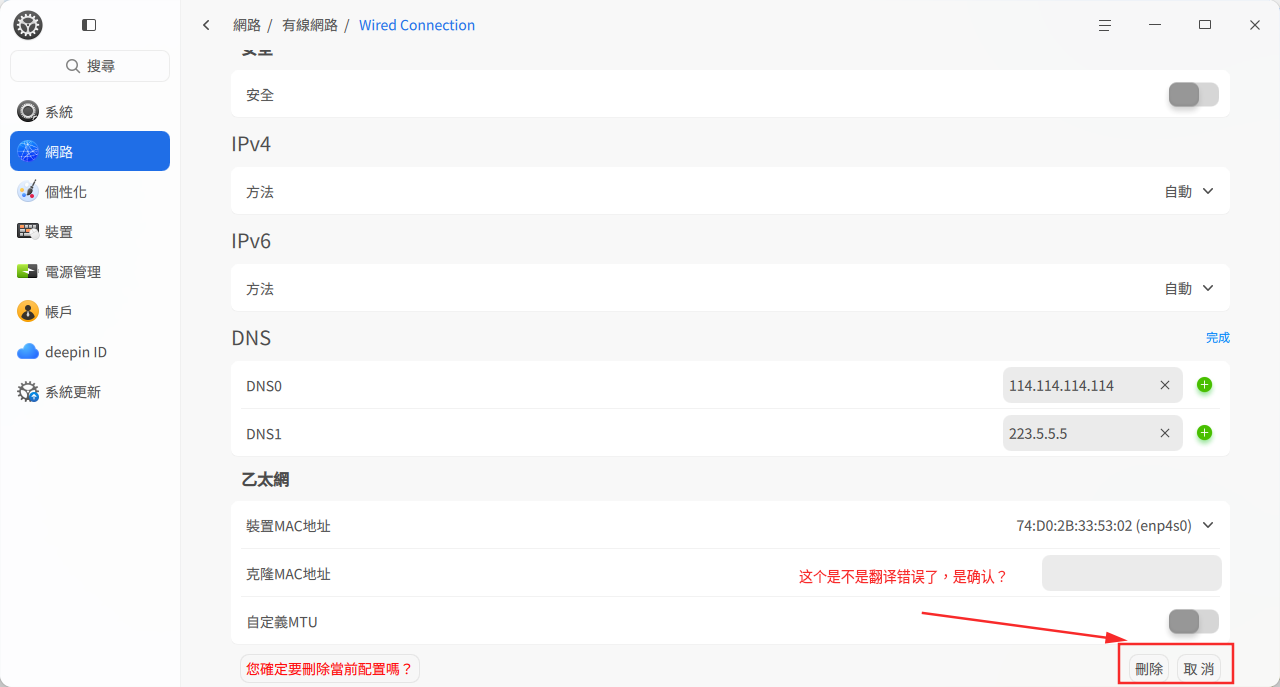The image size is (1280, 687).
Task: Open the IPv6 方法 dropdown
Action: (x=1190, y=288)
